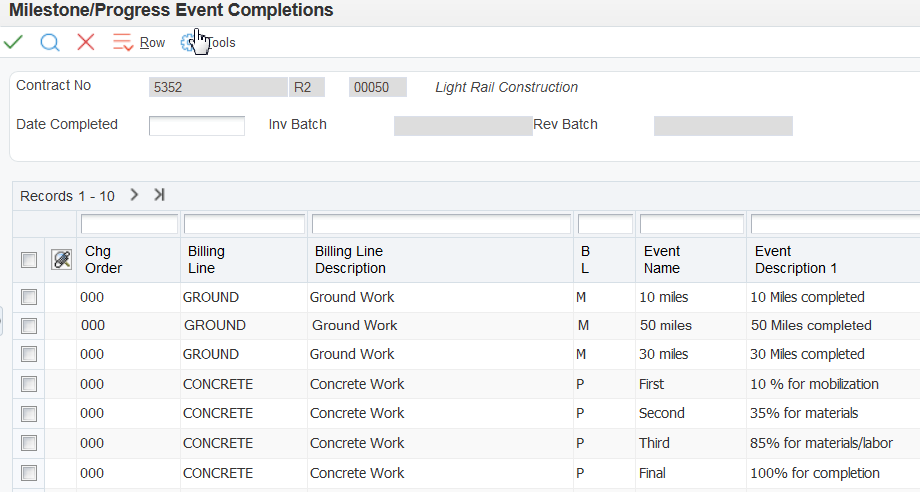Click the Date Completed input field

[197, 126]
